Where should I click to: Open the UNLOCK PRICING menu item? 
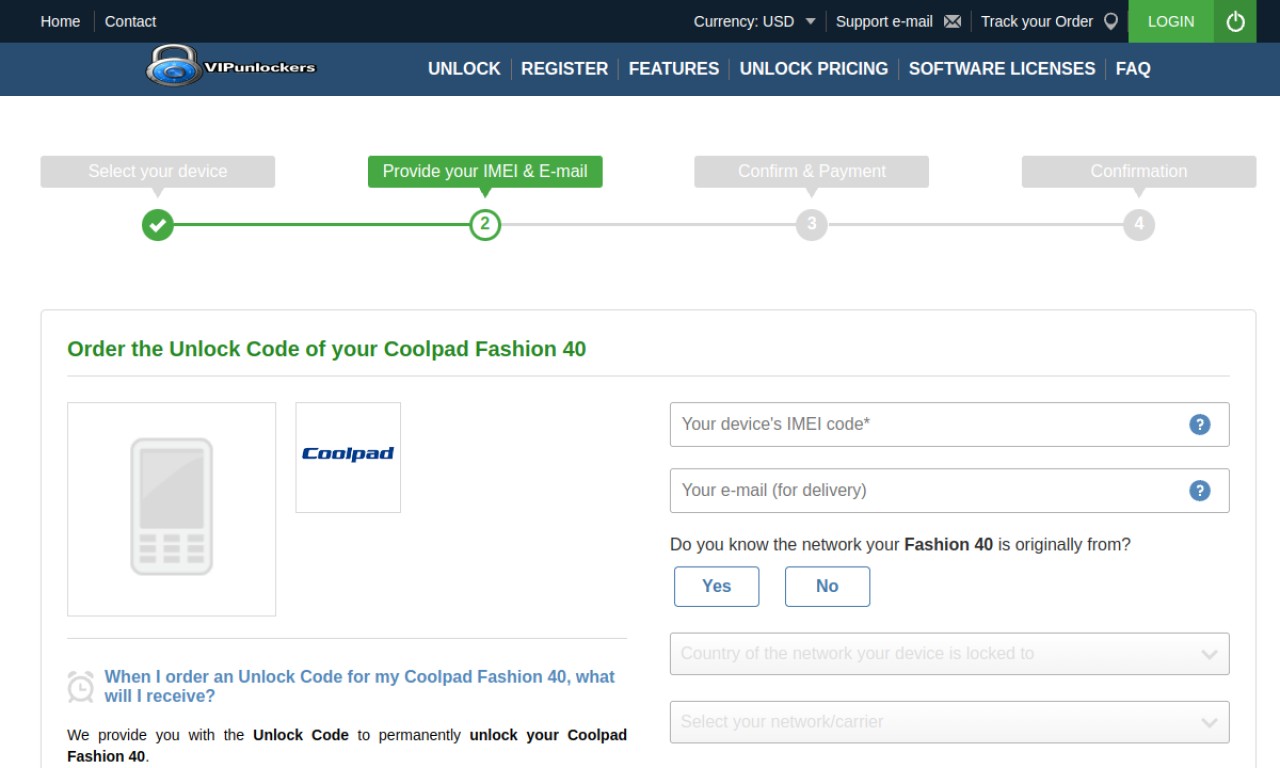point(814,69)
